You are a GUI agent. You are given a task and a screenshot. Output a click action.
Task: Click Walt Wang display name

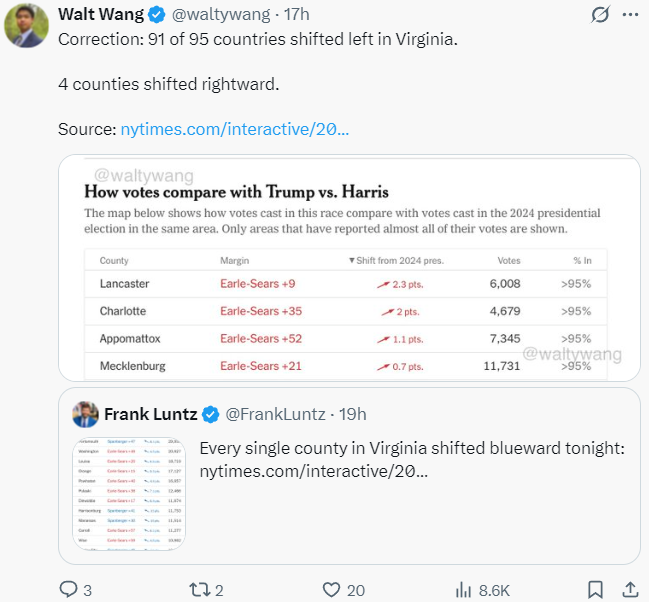pos(101,14)
